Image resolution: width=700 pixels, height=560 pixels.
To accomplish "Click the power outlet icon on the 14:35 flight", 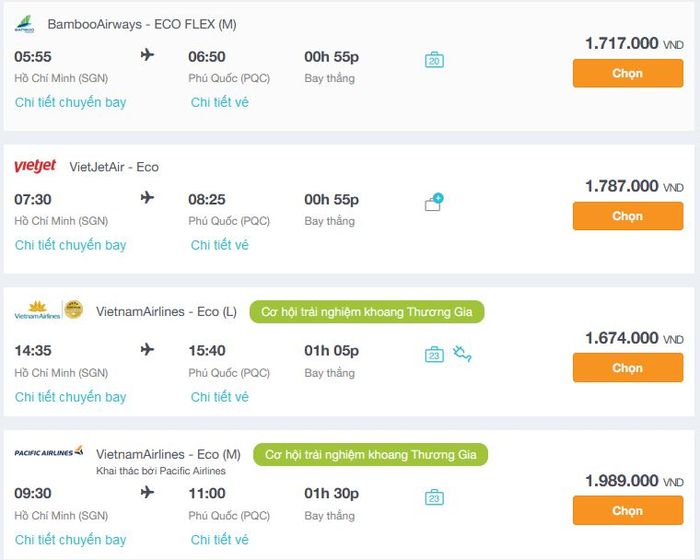I will [x=462, y=354].
